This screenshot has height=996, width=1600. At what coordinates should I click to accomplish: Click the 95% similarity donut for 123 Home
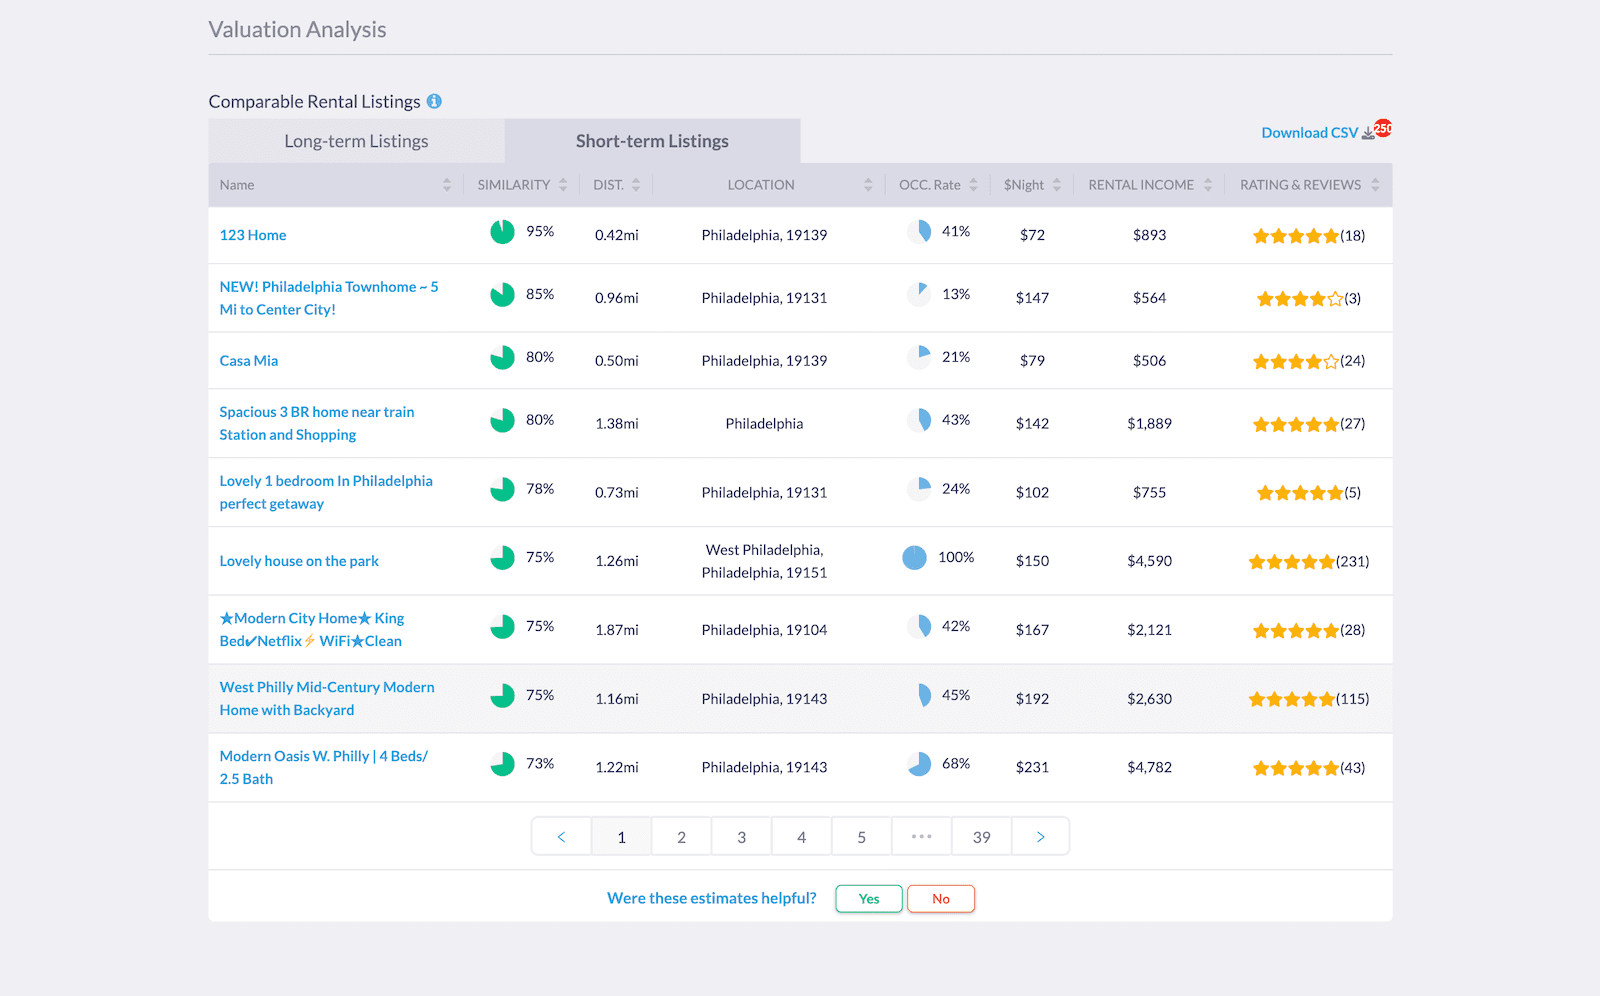pos(502,231)
